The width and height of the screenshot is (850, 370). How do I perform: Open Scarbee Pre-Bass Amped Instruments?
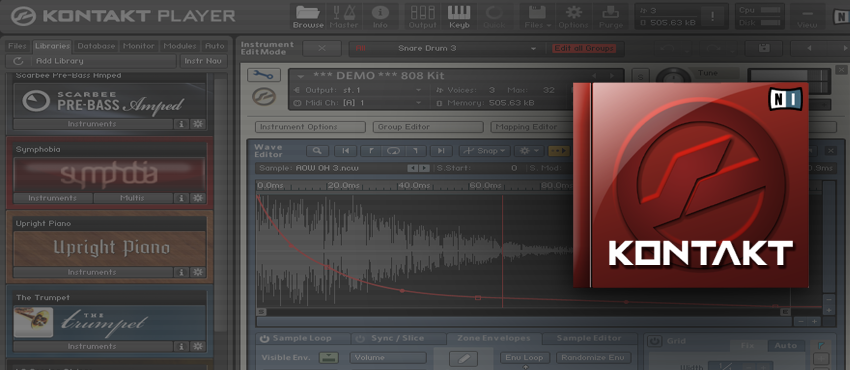click(92, 124)
